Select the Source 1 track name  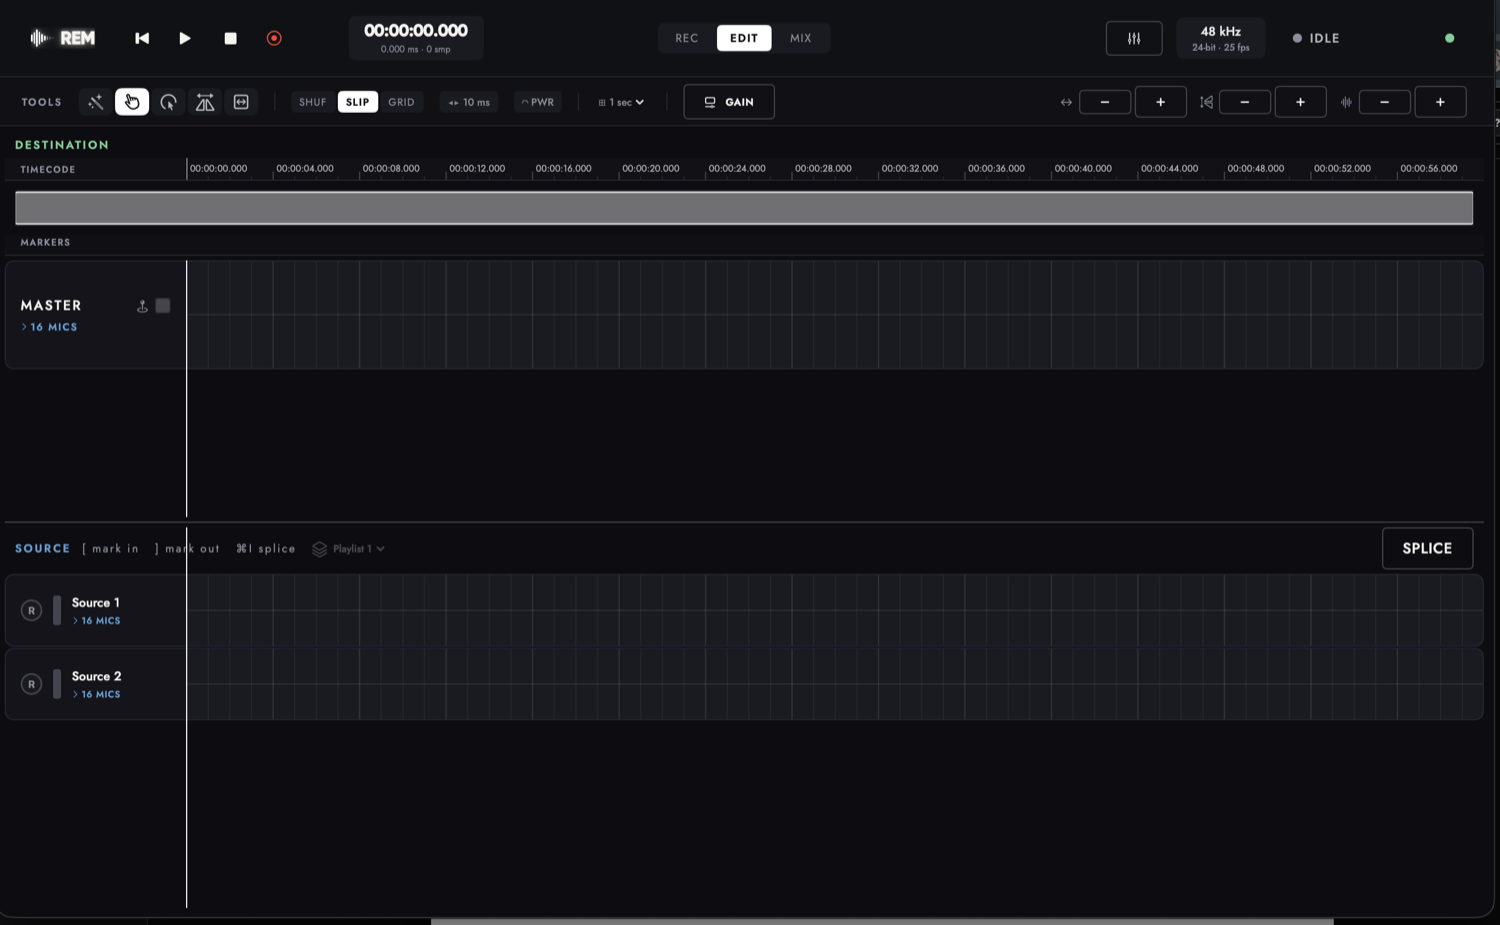tap(95, 603)
